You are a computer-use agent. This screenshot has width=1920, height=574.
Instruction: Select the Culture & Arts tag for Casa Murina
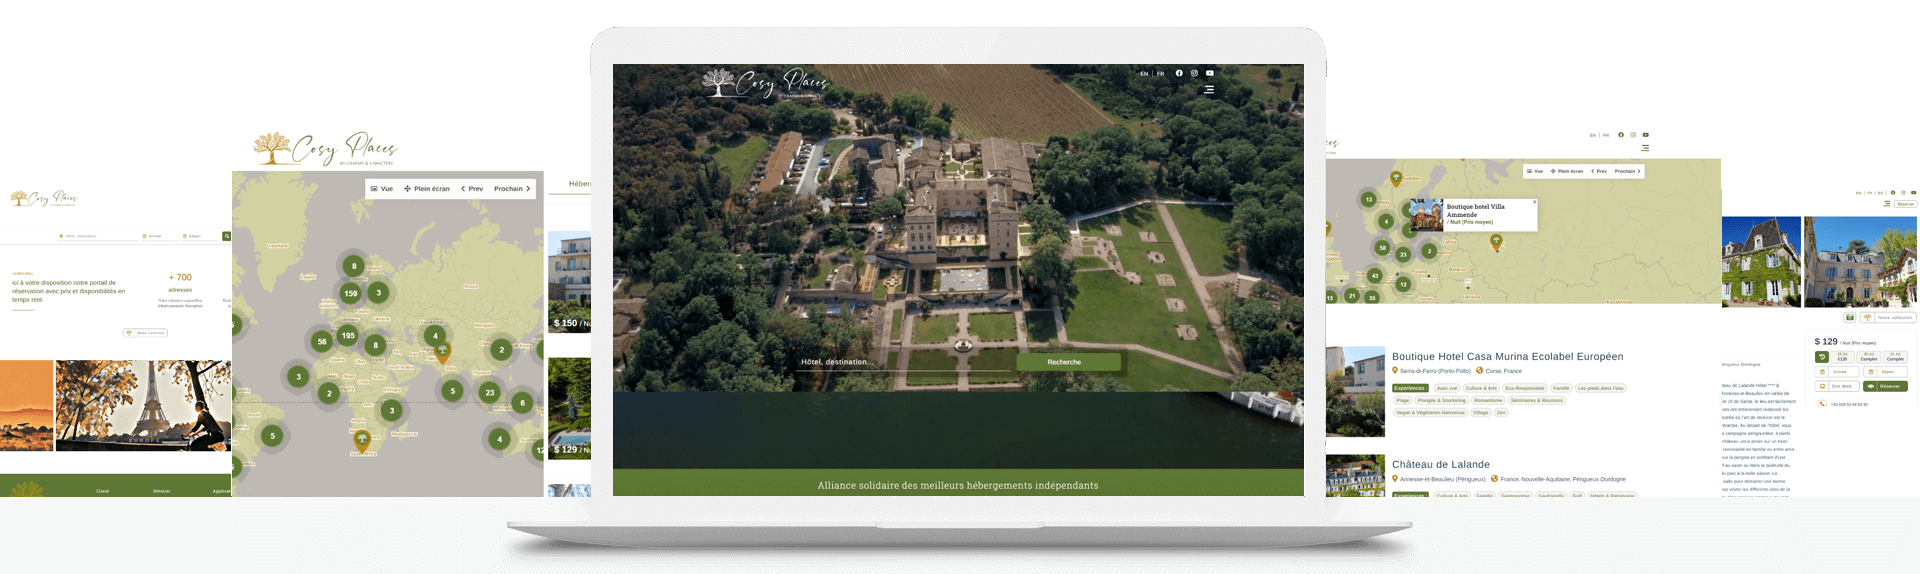tap(1481, 388)
